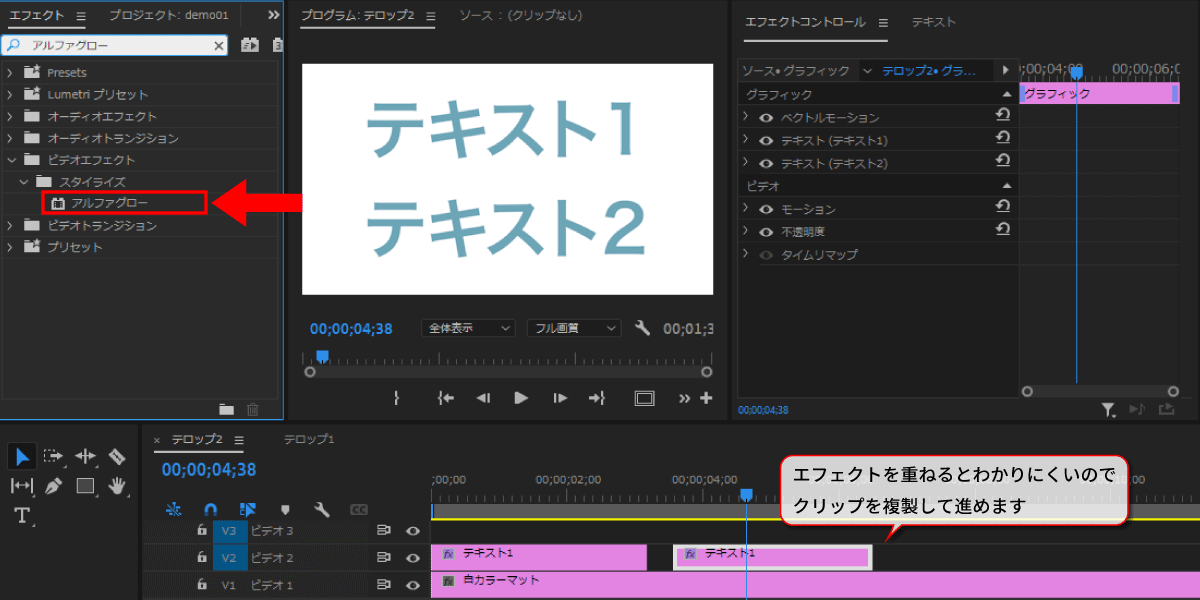
Task: Select the Pen tool
Action: click(53, 486)
